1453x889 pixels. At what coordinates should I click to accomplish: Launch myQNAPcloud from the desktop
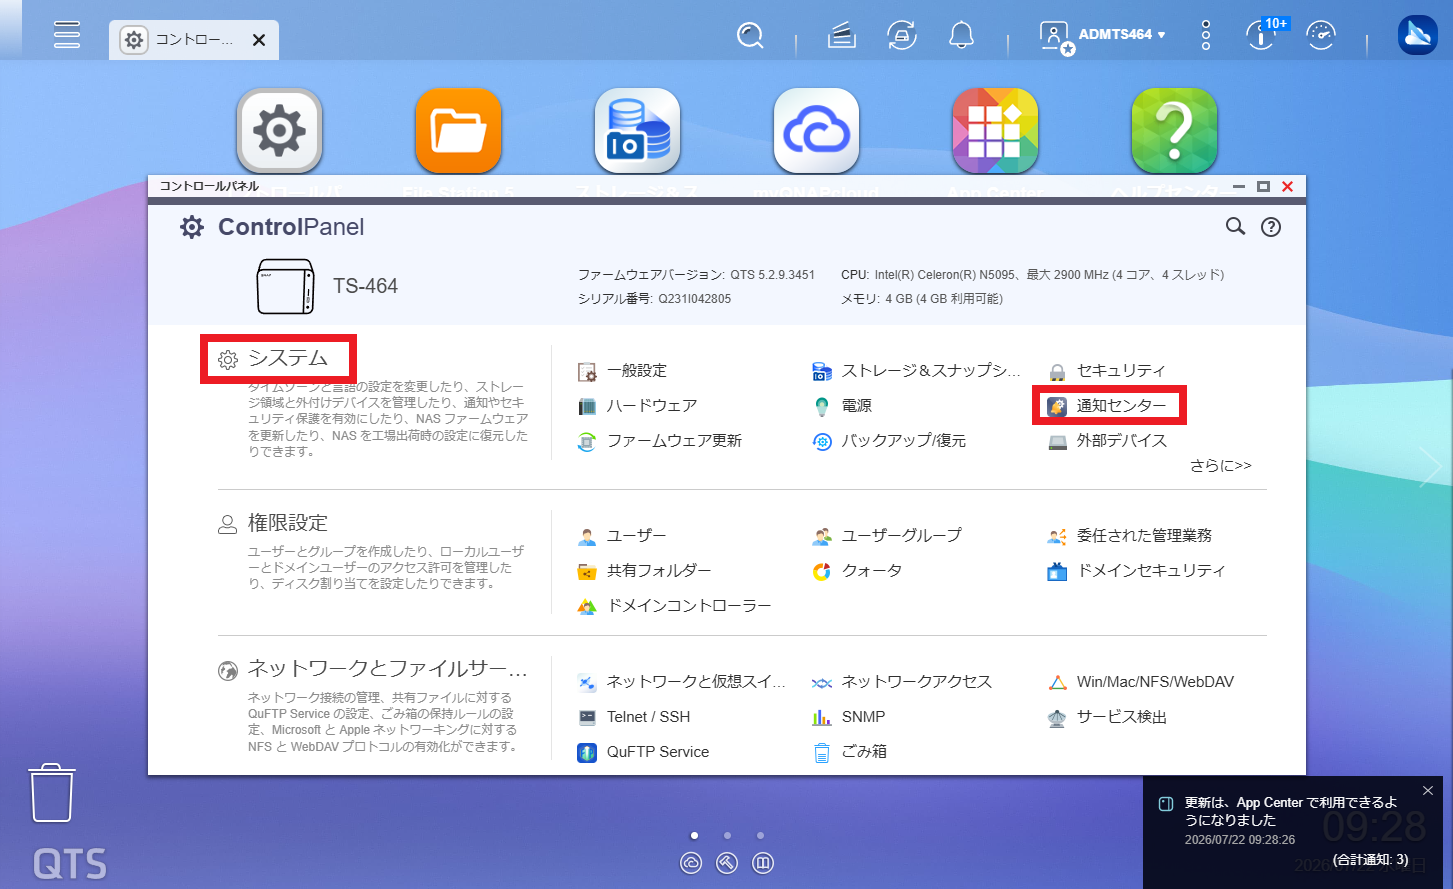tap(816, 131)
